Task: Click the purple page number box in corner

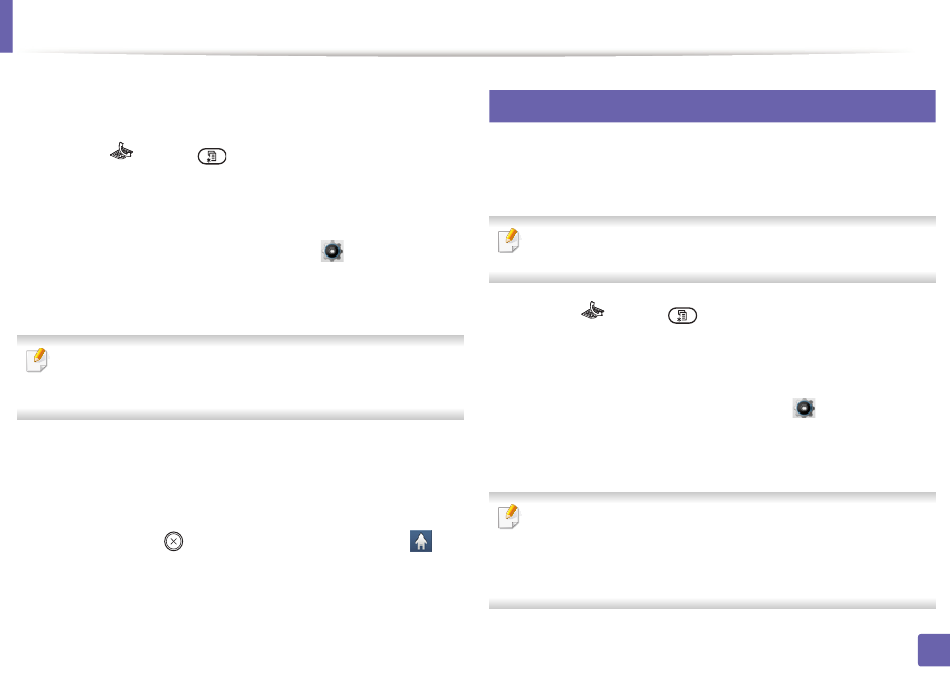Action: click(x=934, y=650)
